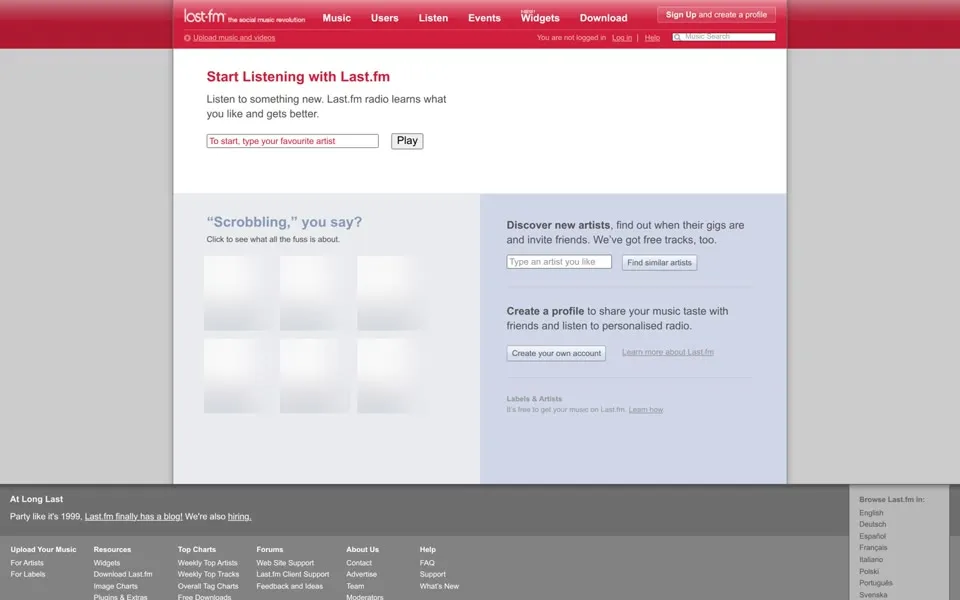Screen dimensions: 960x600
Task: Click the hiring link
Action: [x=239, y=517]
